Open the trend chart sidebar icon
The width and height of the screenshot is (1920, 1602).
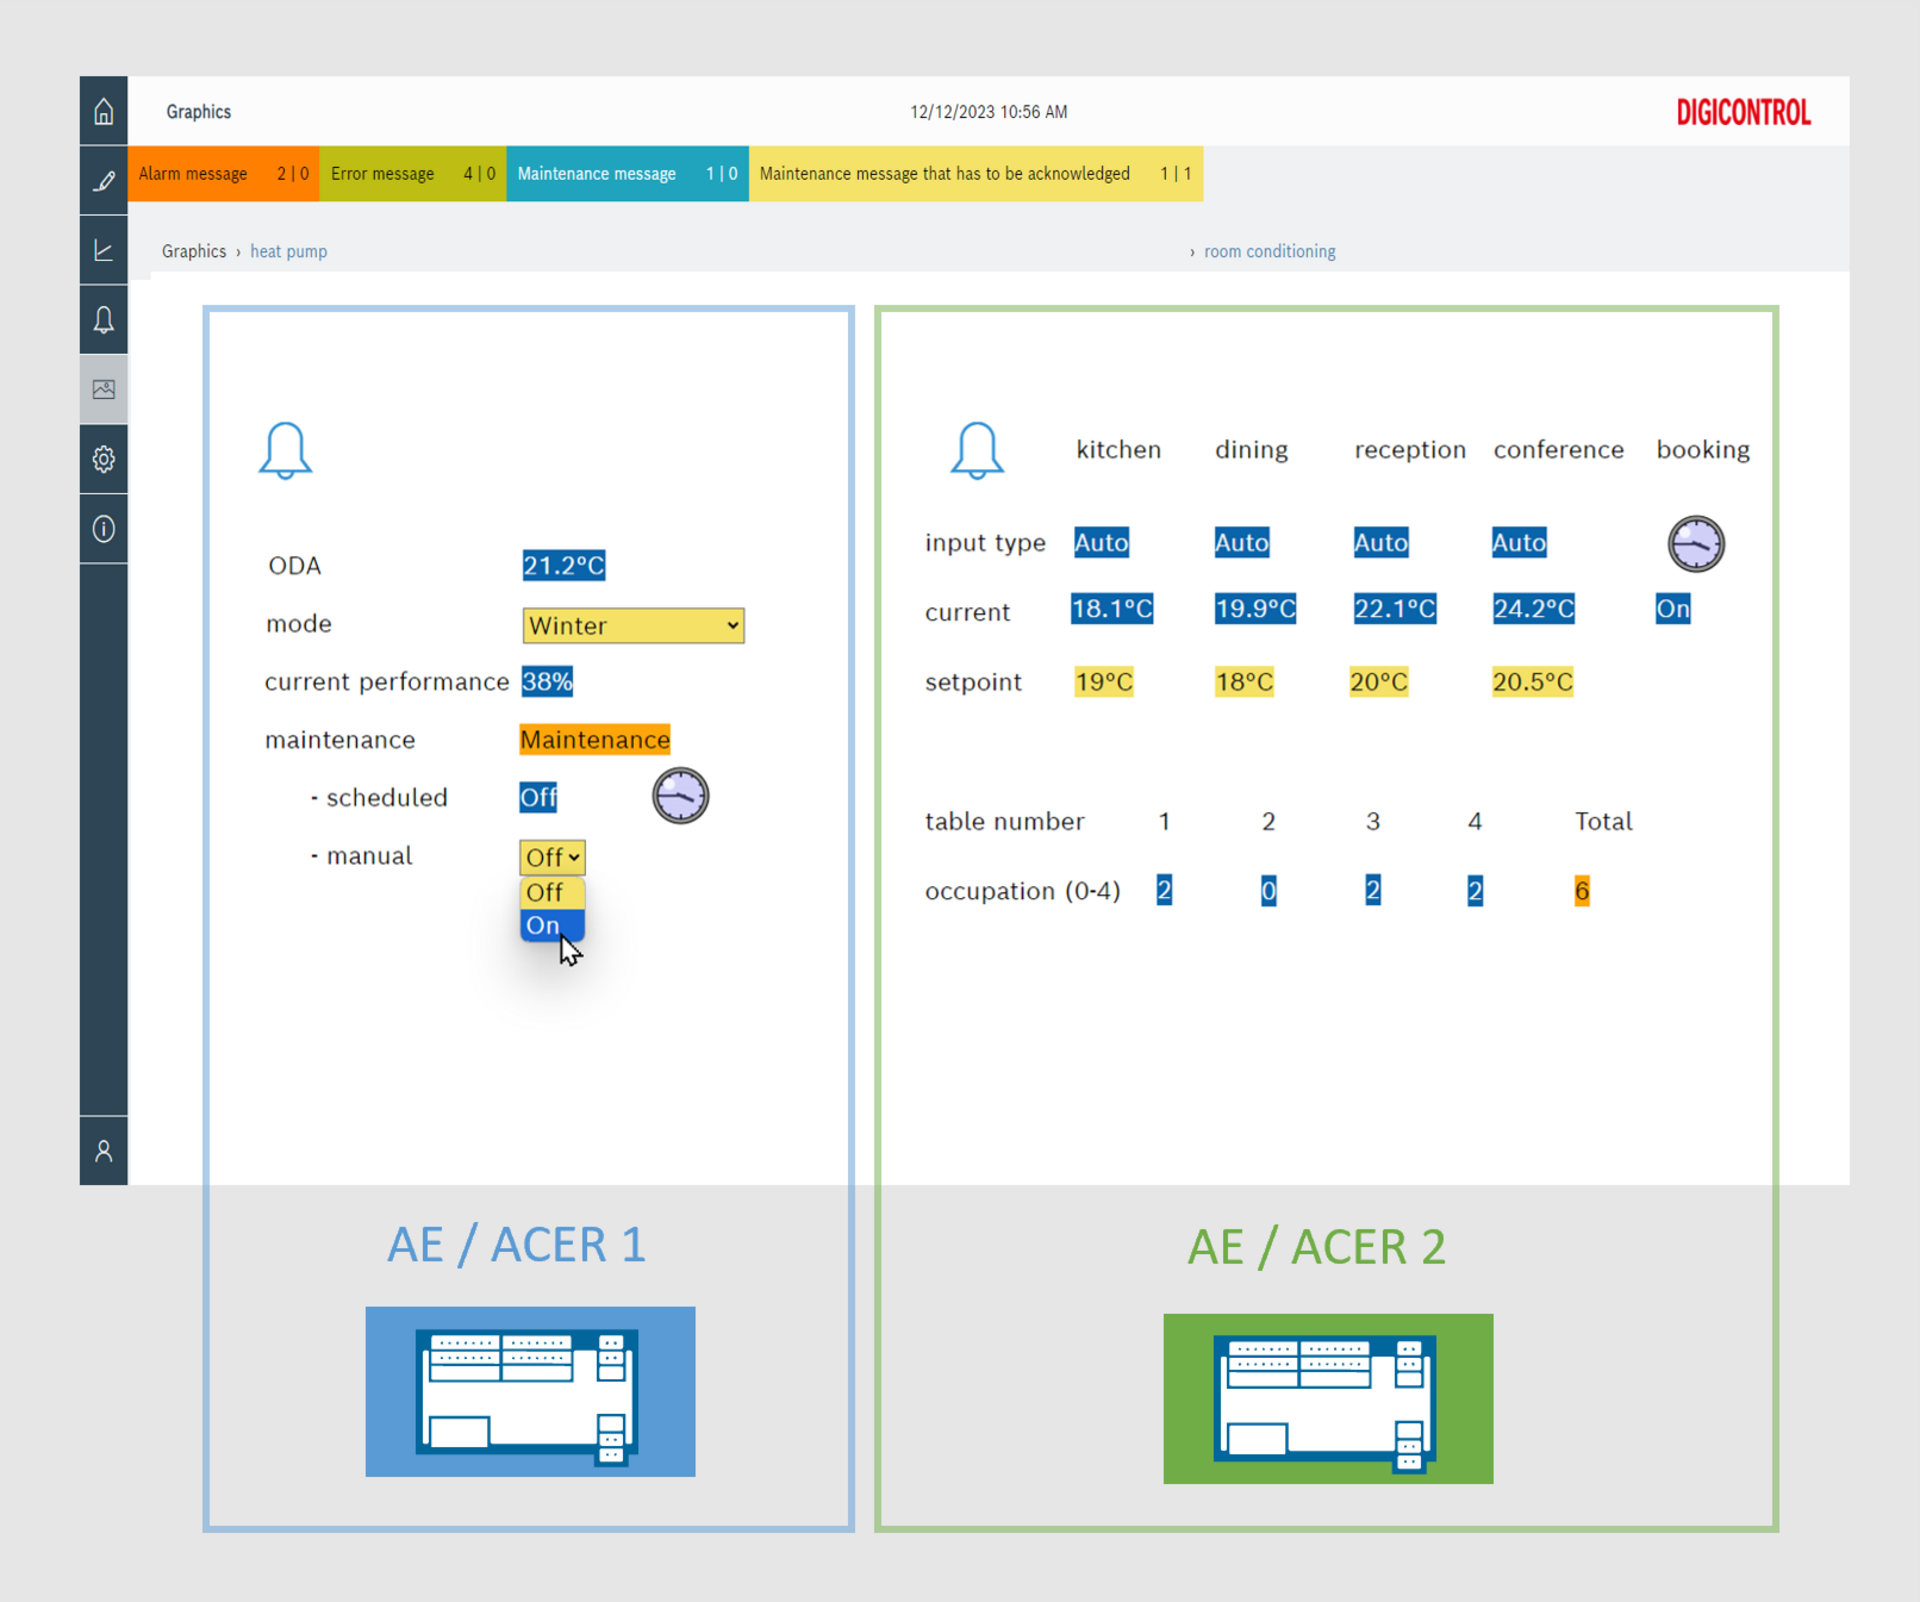tap(103, 250)
